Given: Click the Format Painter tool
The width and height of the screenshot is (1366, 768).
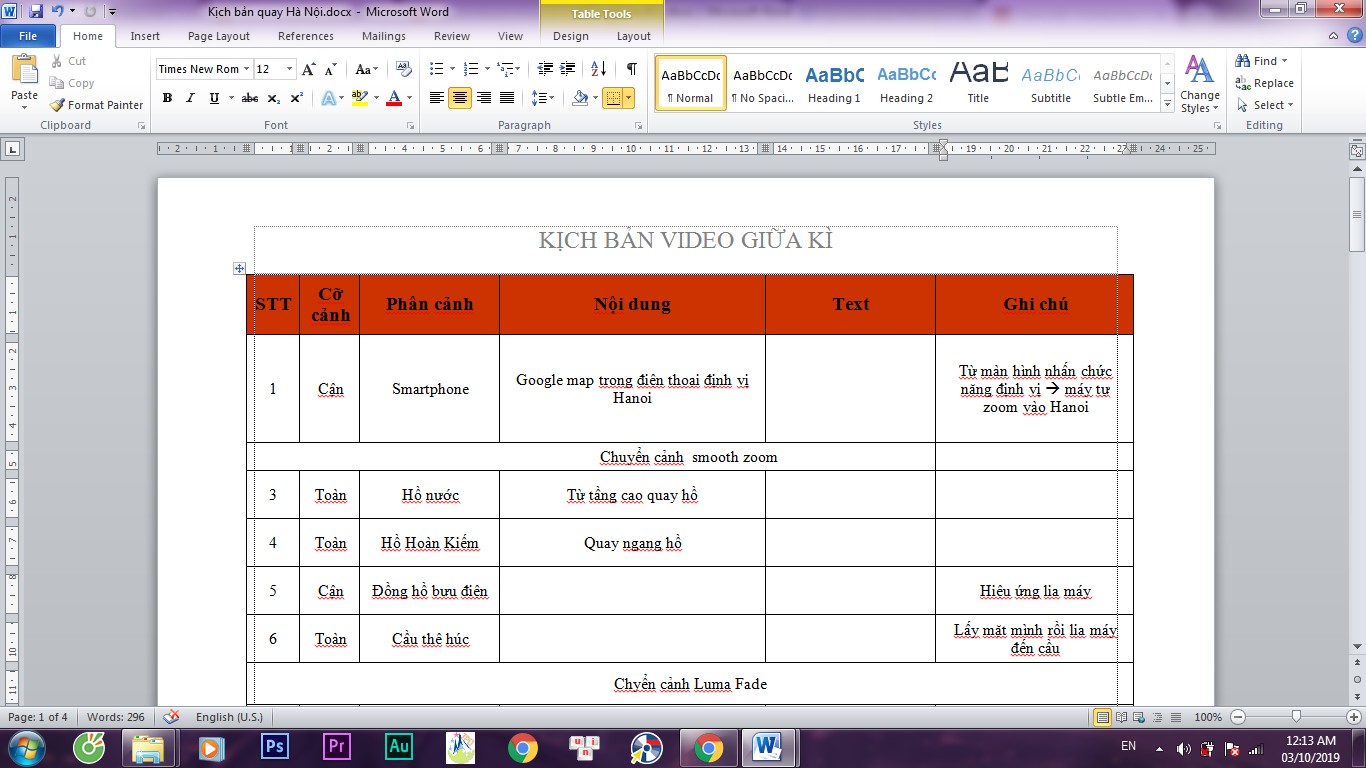Looking at the screenshot, I should pos(97,105).
